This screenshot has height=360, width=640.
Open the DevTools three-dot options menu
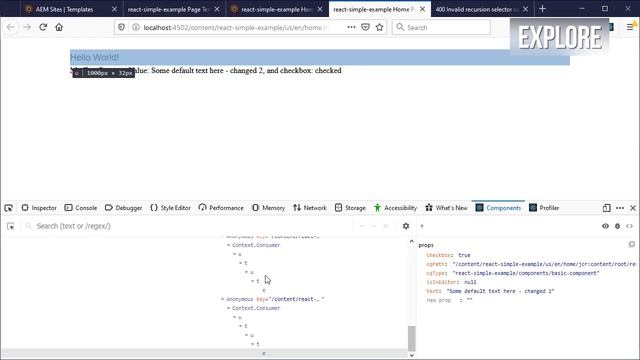point(620,208)
